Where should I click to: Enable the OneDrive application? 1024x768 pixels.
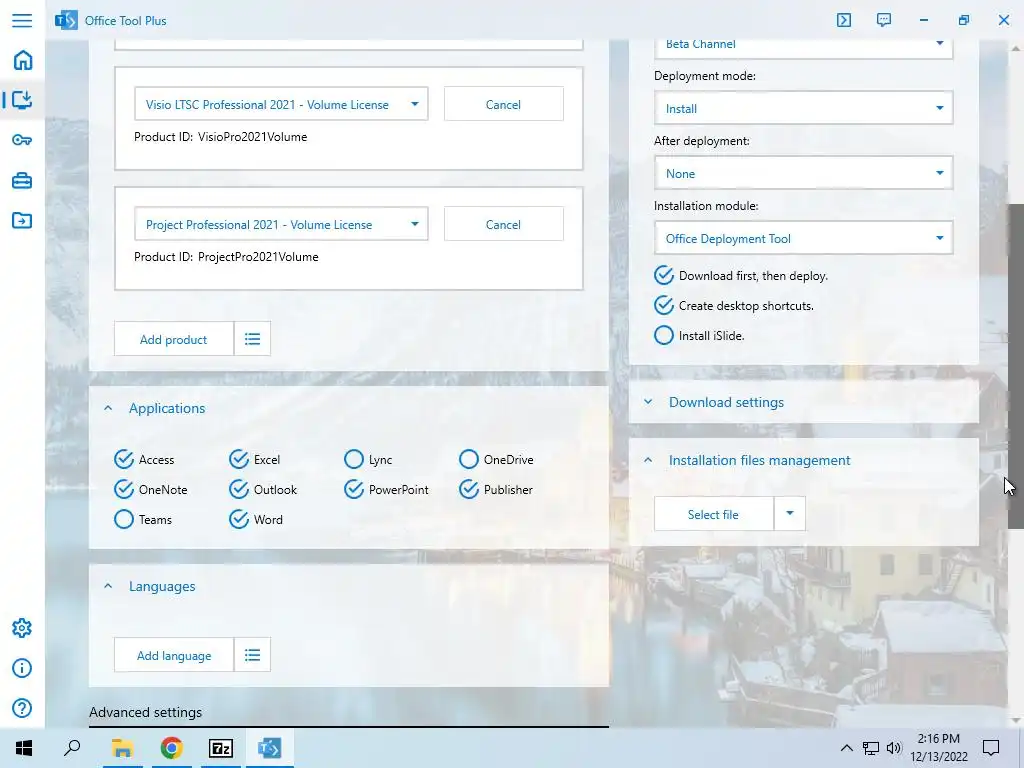496,459
